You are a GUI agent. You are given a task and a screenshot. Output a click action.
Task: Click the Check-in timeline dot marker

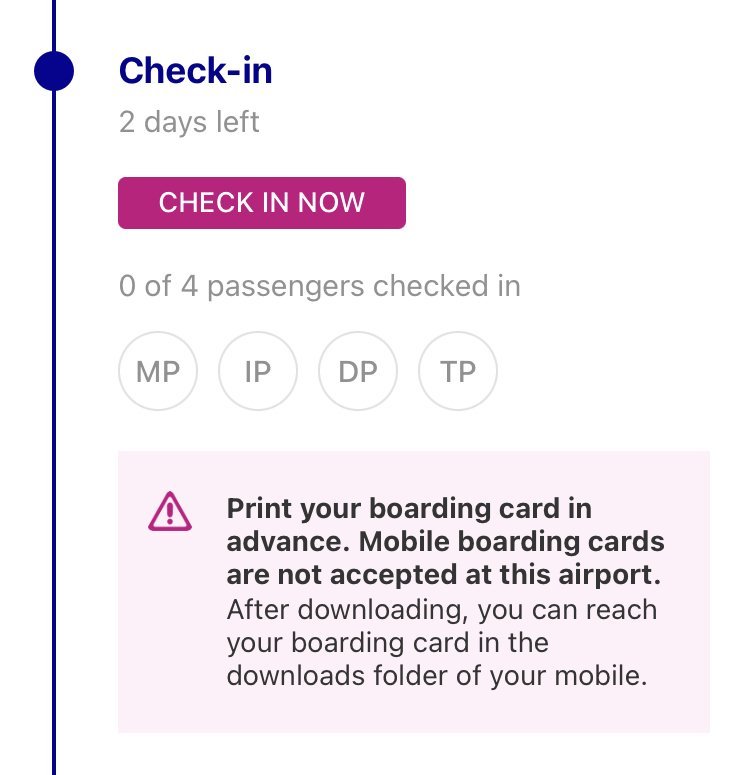click(54, 71)
